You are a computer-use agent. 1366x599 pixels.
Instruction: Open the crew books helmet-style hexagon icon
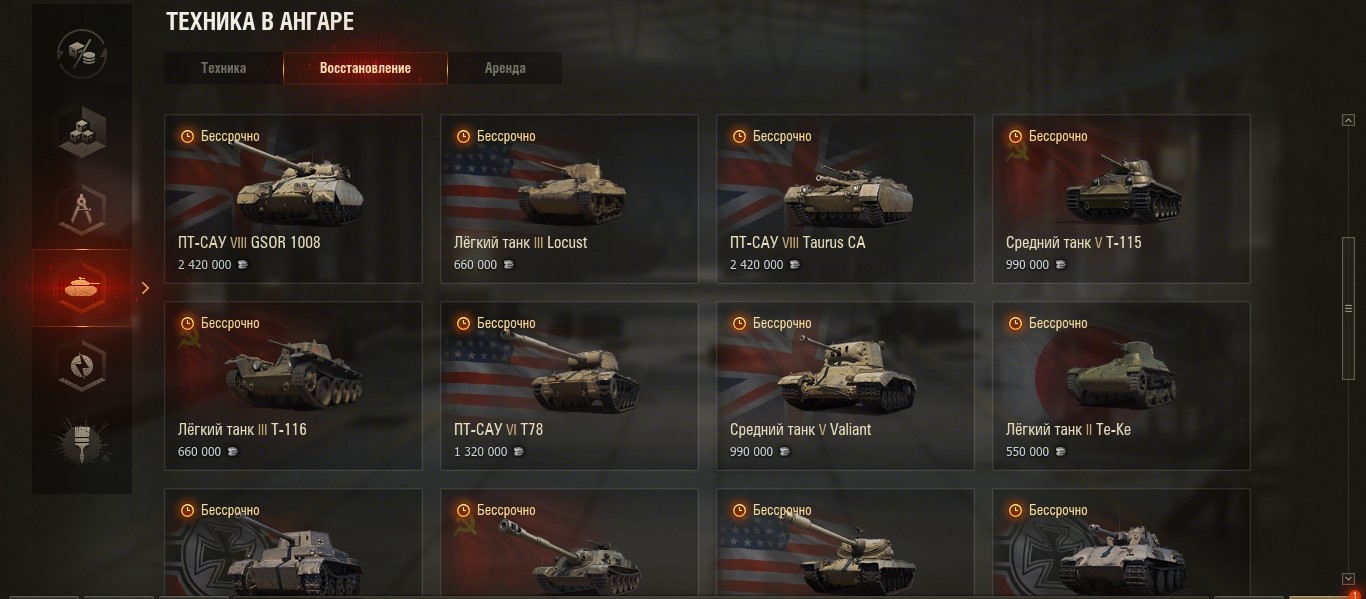click(82, 365)
